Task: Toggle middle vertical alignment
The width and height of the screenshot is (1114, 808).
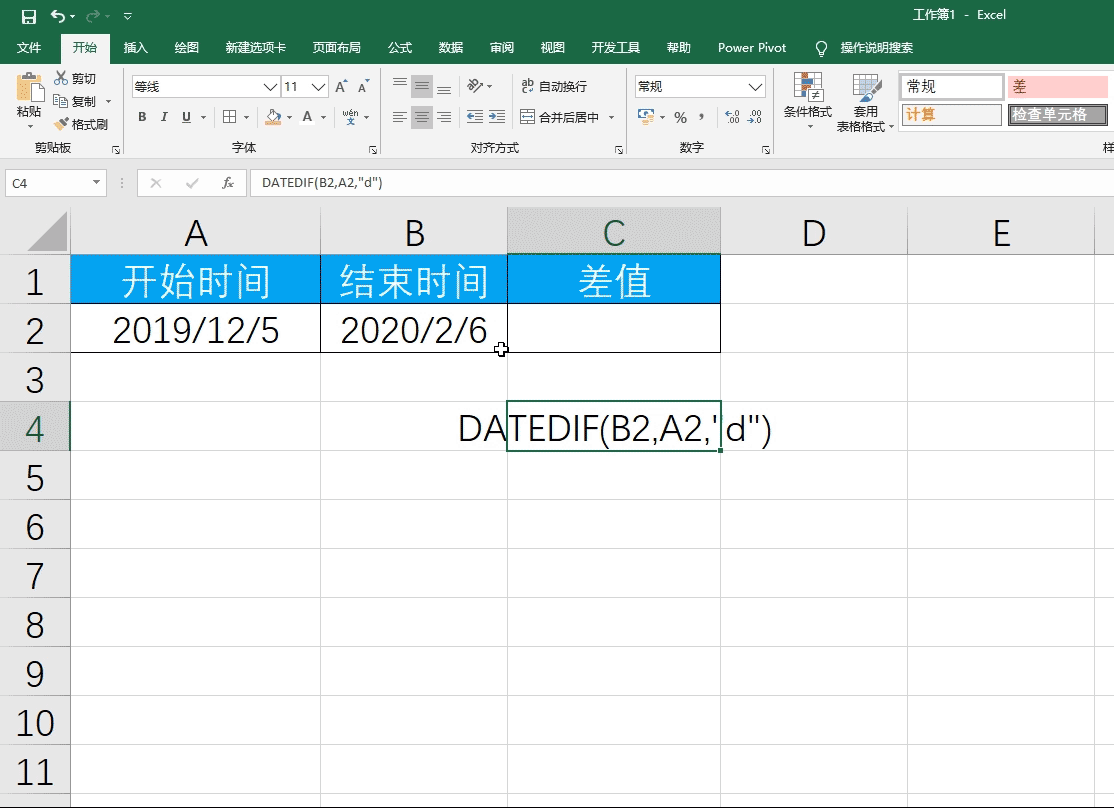Action: pos(422,87)
